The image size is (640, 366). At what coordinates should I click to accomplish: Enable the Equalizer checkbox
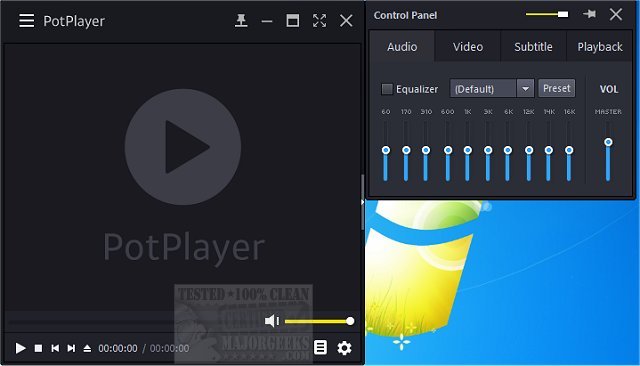[387, 89]
